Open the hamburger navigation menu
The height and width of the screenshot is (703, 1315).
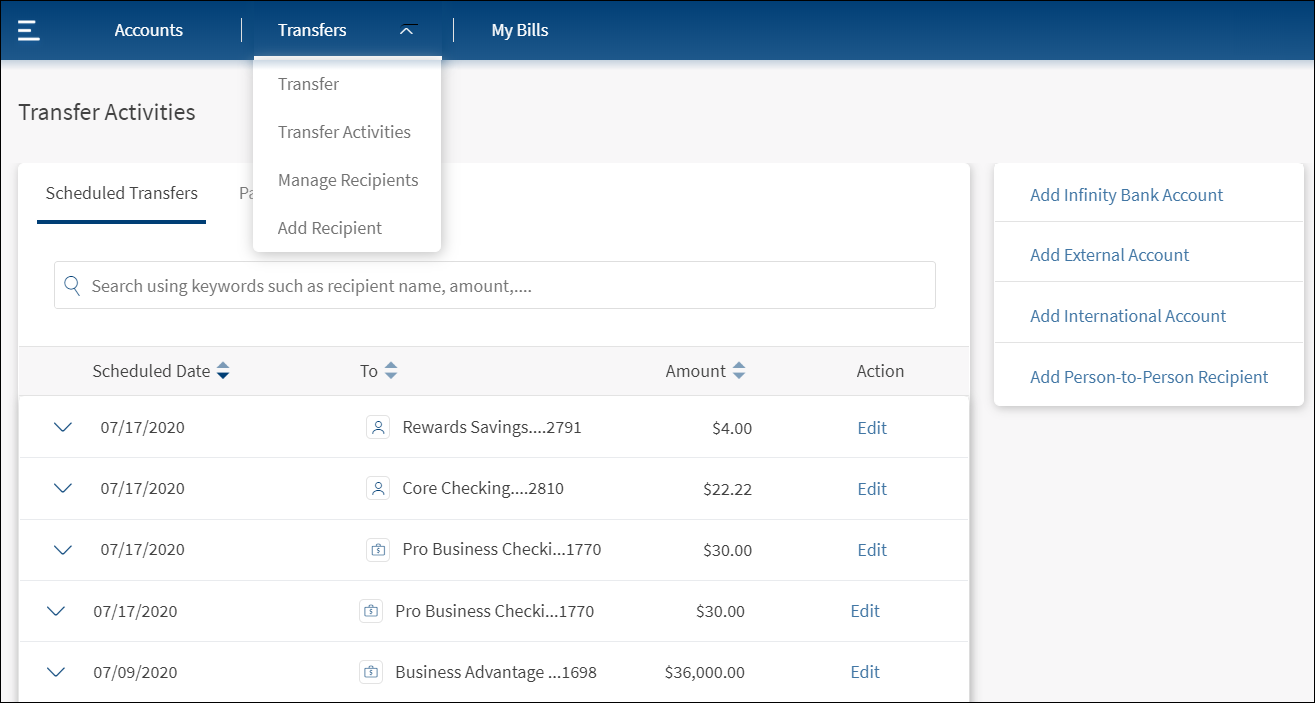point(29,30)
